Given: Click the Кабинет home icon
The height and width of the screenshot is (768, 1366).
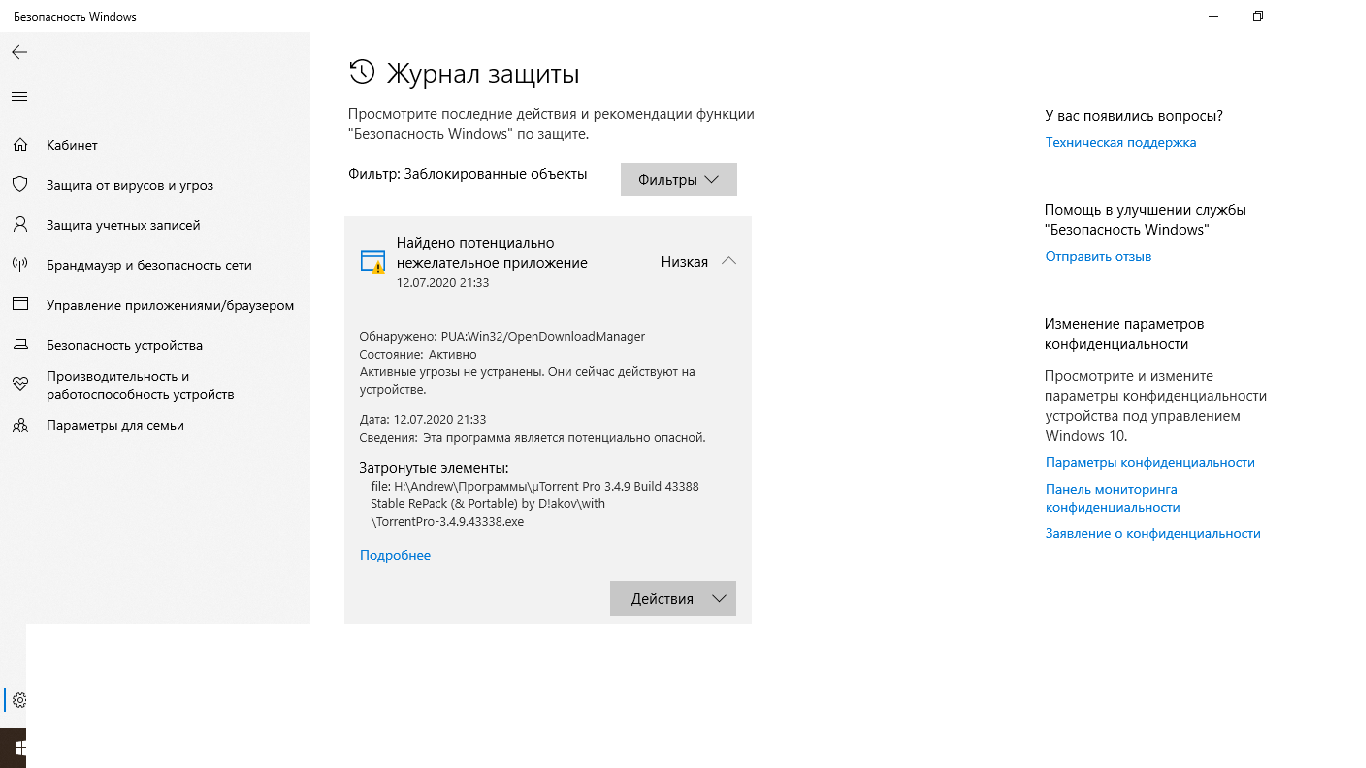Looking at the screenshot, I should tap(20, 145).
